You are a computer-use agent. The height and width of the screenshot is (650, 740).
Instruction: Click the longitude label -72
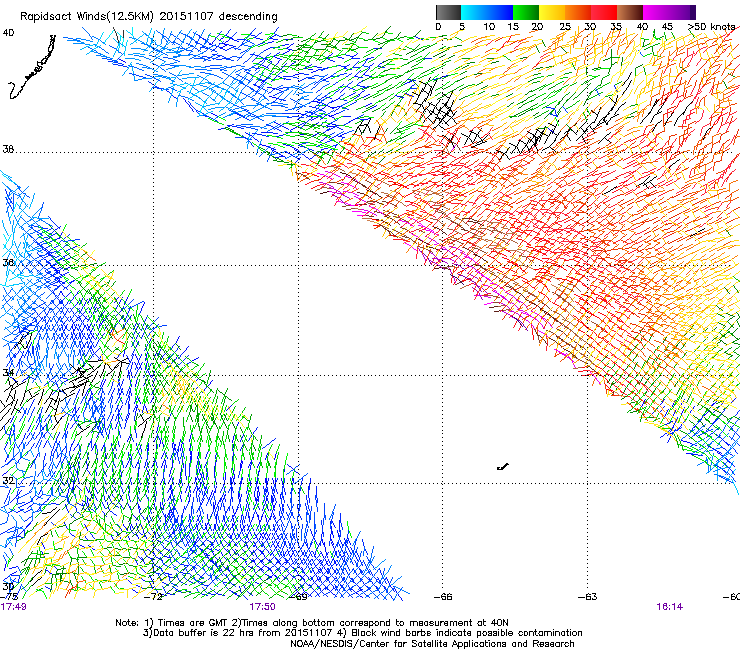[153, 597]
